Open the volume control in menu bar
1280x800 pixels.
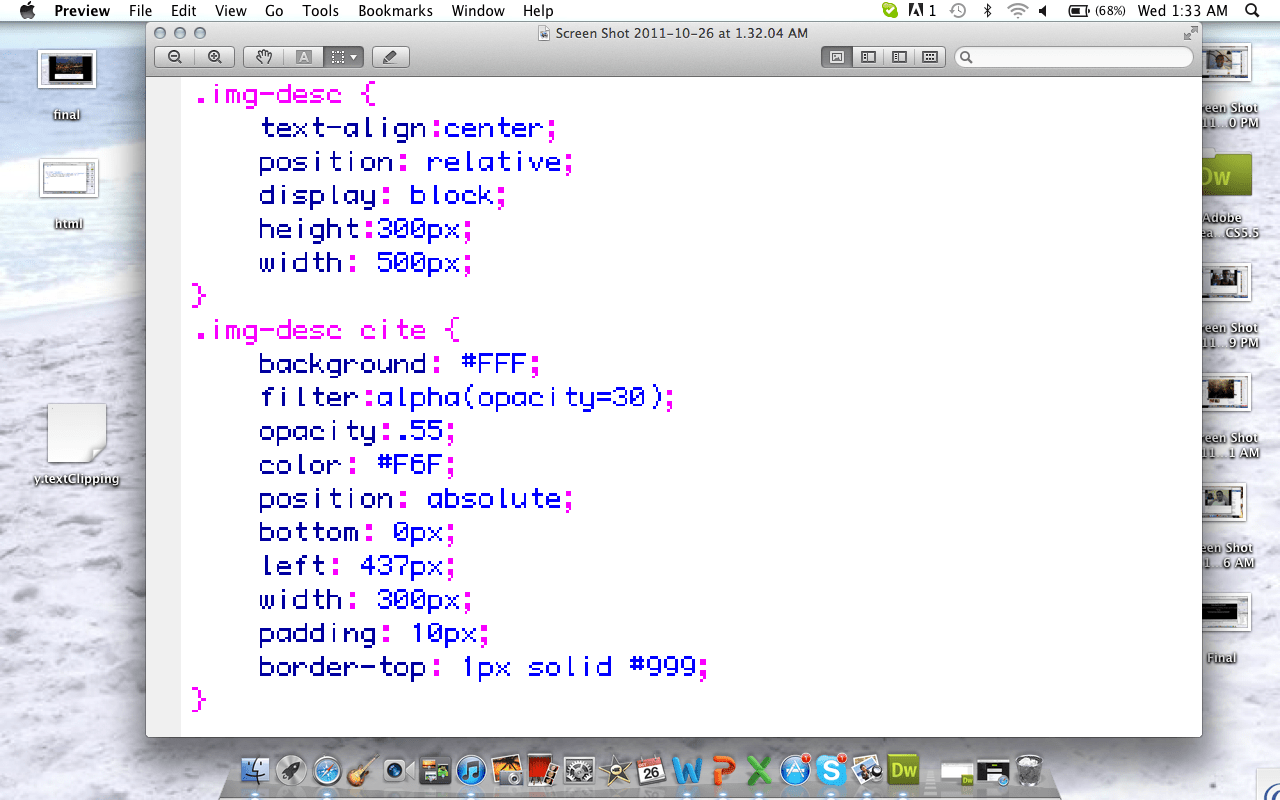click(1043, 11)
